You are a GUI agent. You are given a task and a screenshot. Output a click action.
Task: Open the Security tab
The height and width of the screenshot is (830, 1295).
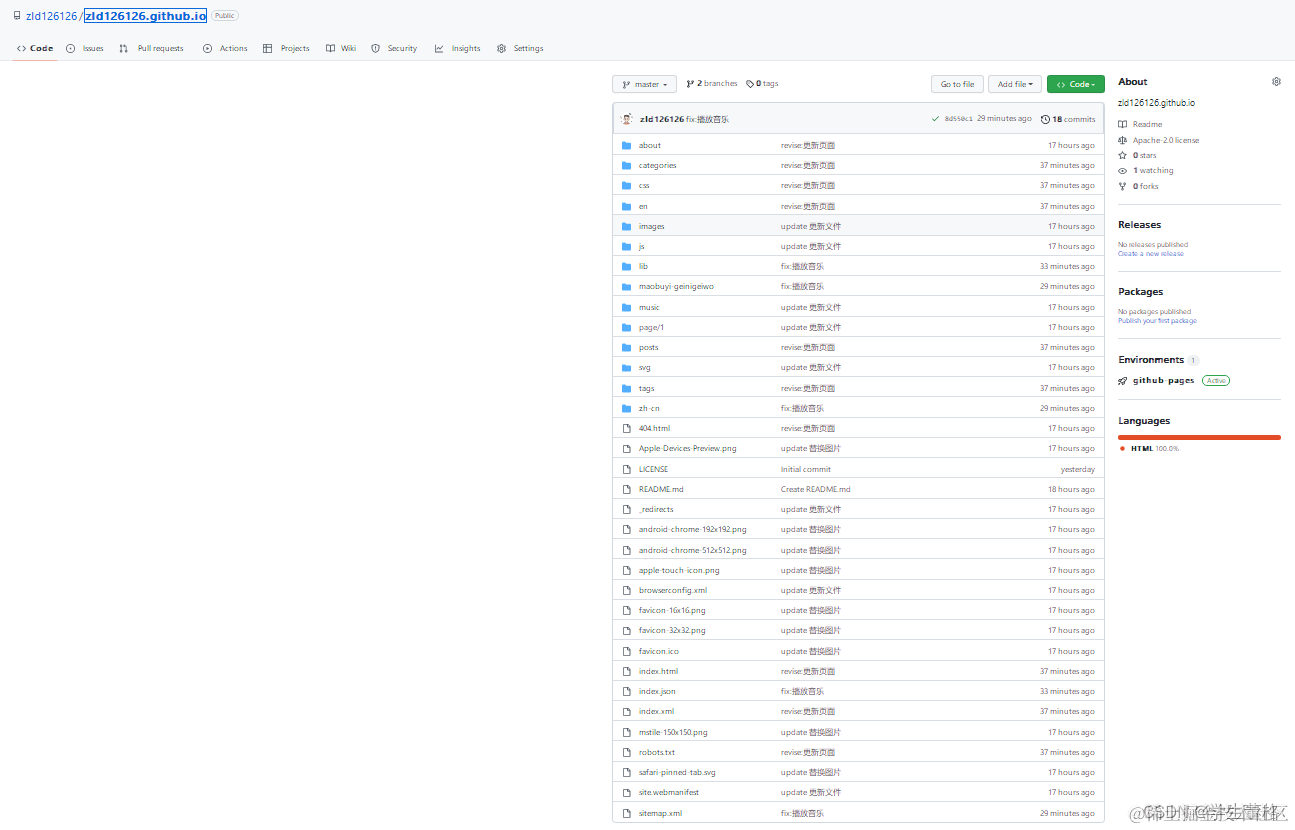[394, 48]
